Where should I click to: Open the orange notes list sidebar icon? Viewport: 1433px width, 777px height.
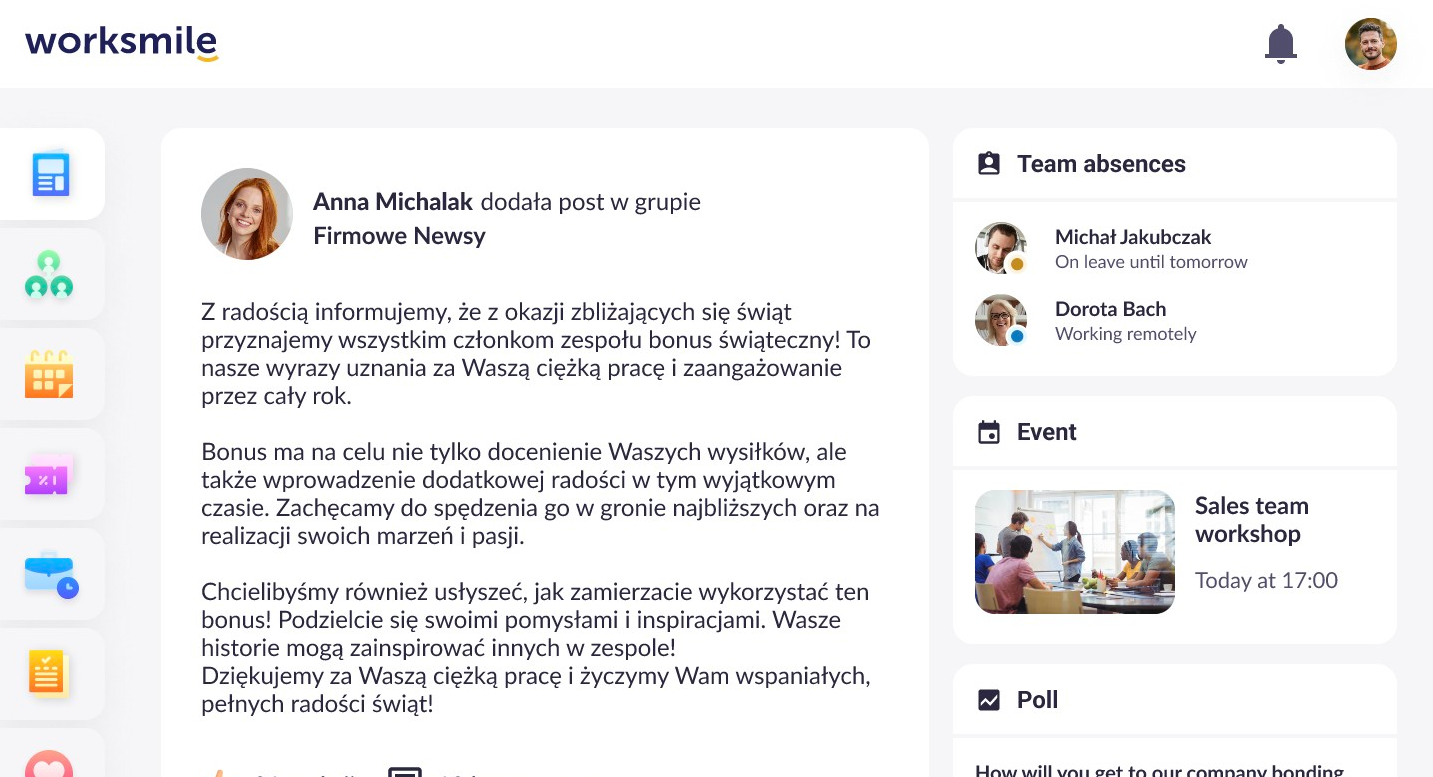coord(49,673)
